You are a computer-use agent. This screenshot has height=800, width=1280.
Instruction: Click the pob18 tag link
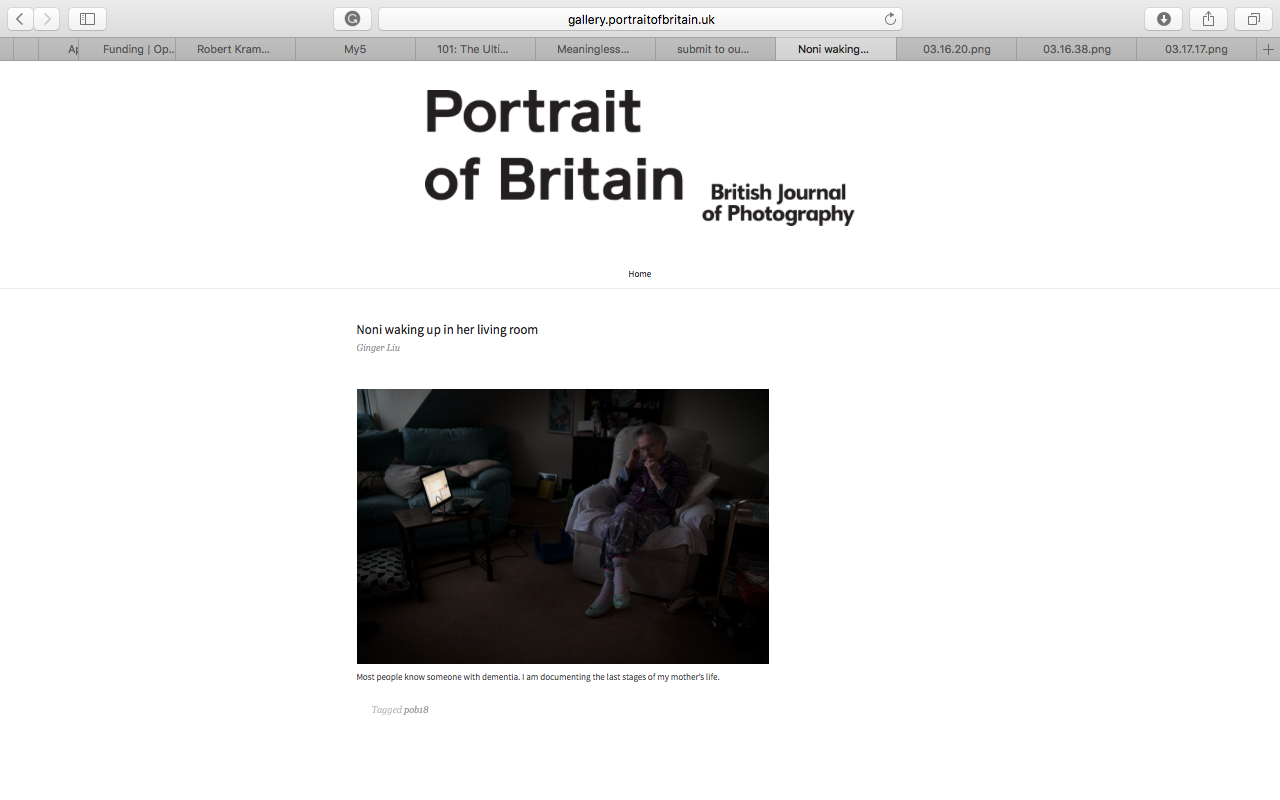pos(416,710)
